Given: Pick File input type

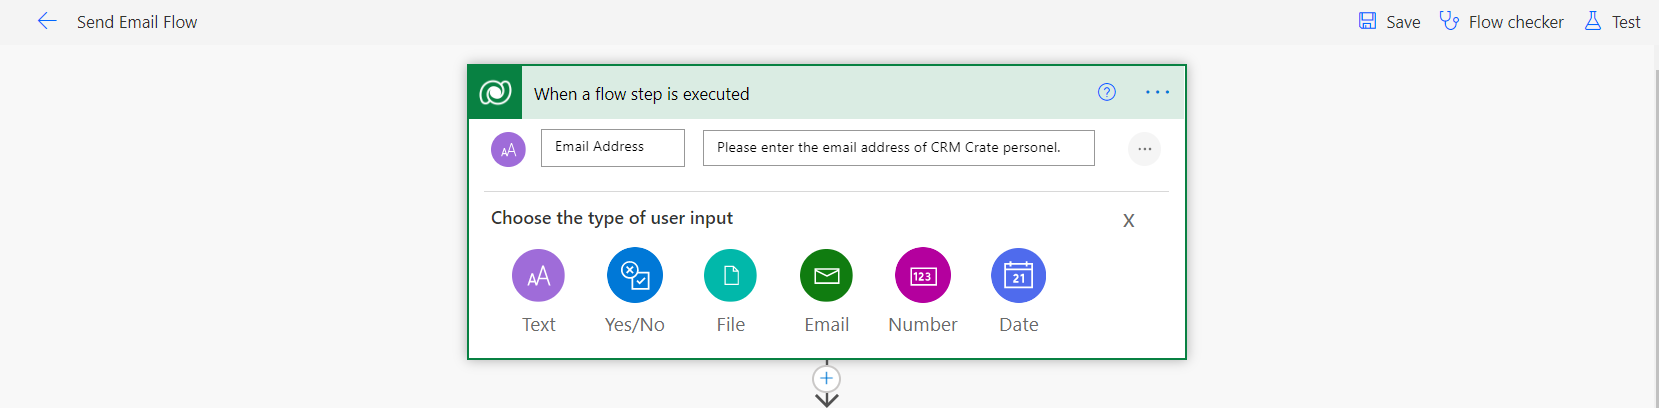Looking at the screenshot, I should [x=730, y=276].
